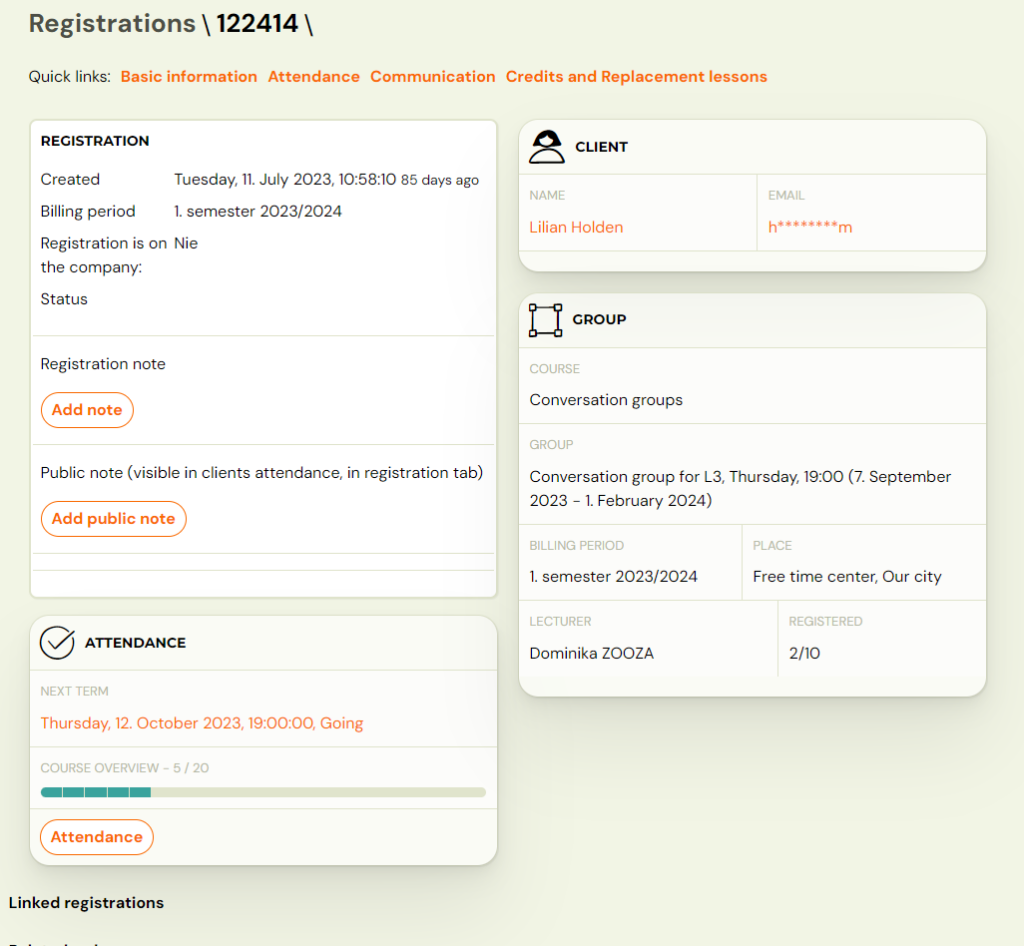Open client profile Lilian Holden
This screenshot has height=946, width=1024.
[576, 227]
